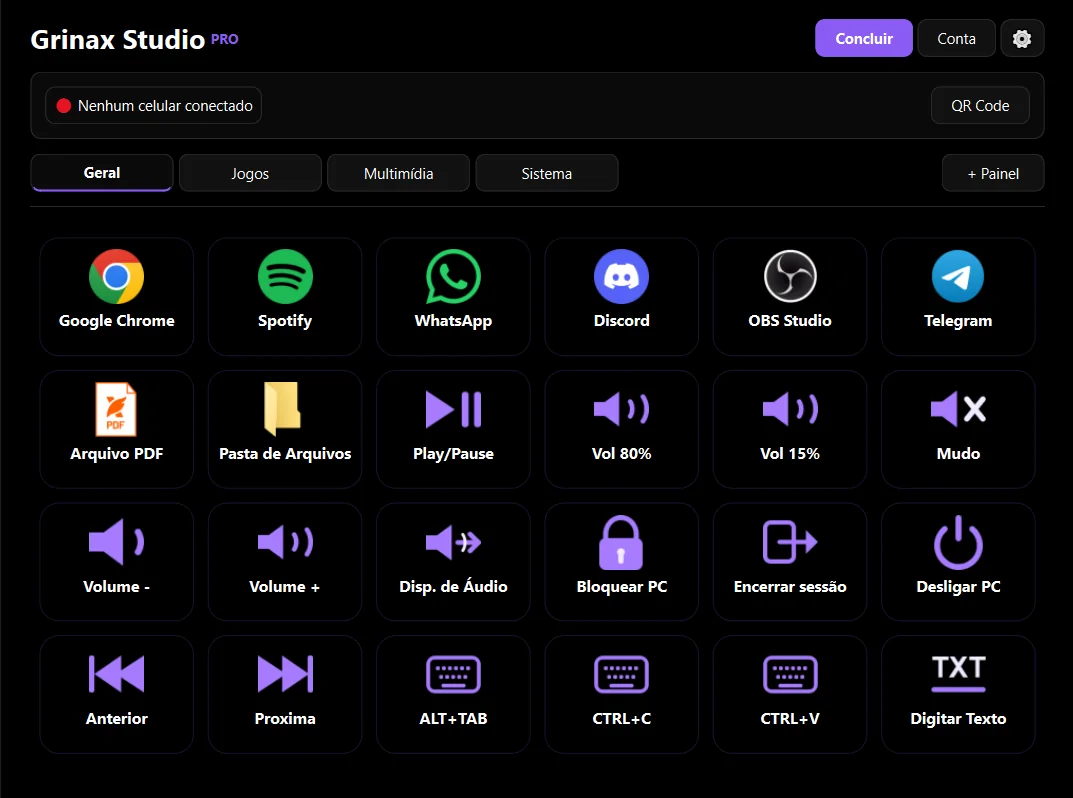Trigger the Play/Pause media tile
The width and height of the screenshot is (1073, 798).
pos(453,429)
